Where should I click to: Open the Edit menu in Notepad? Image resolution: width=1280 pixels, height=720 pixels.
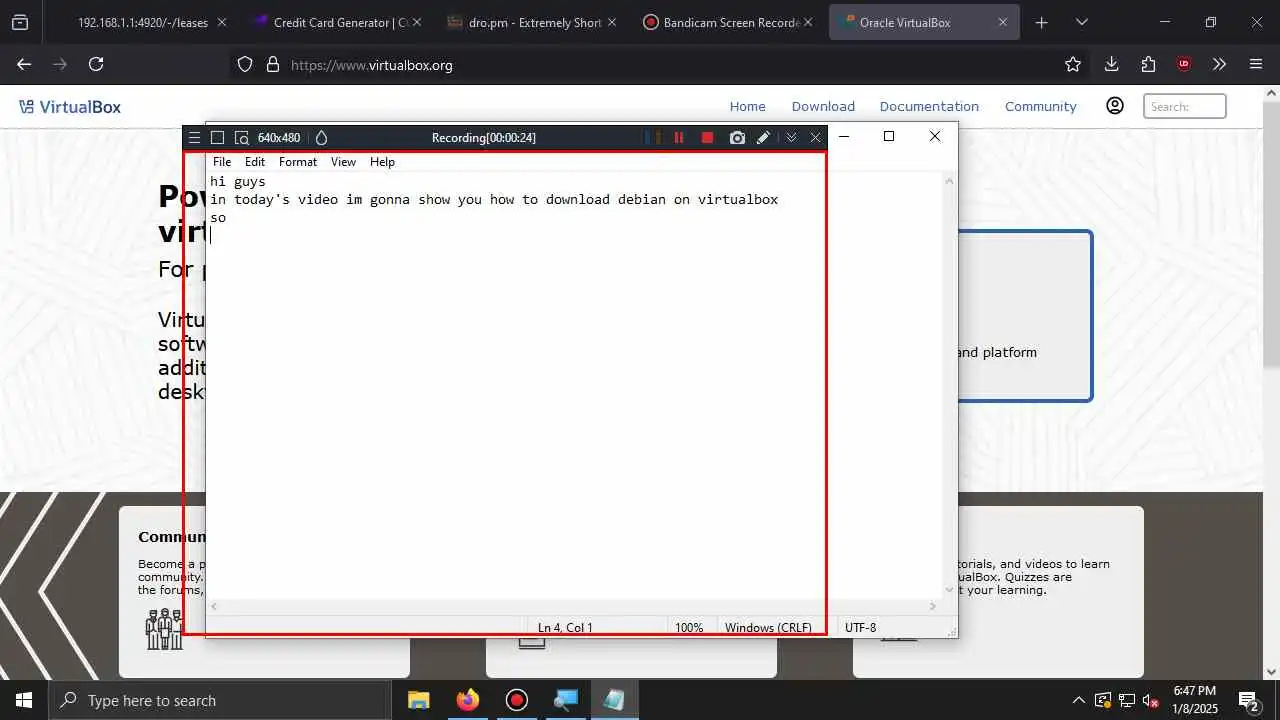click(x=255, y=162)
